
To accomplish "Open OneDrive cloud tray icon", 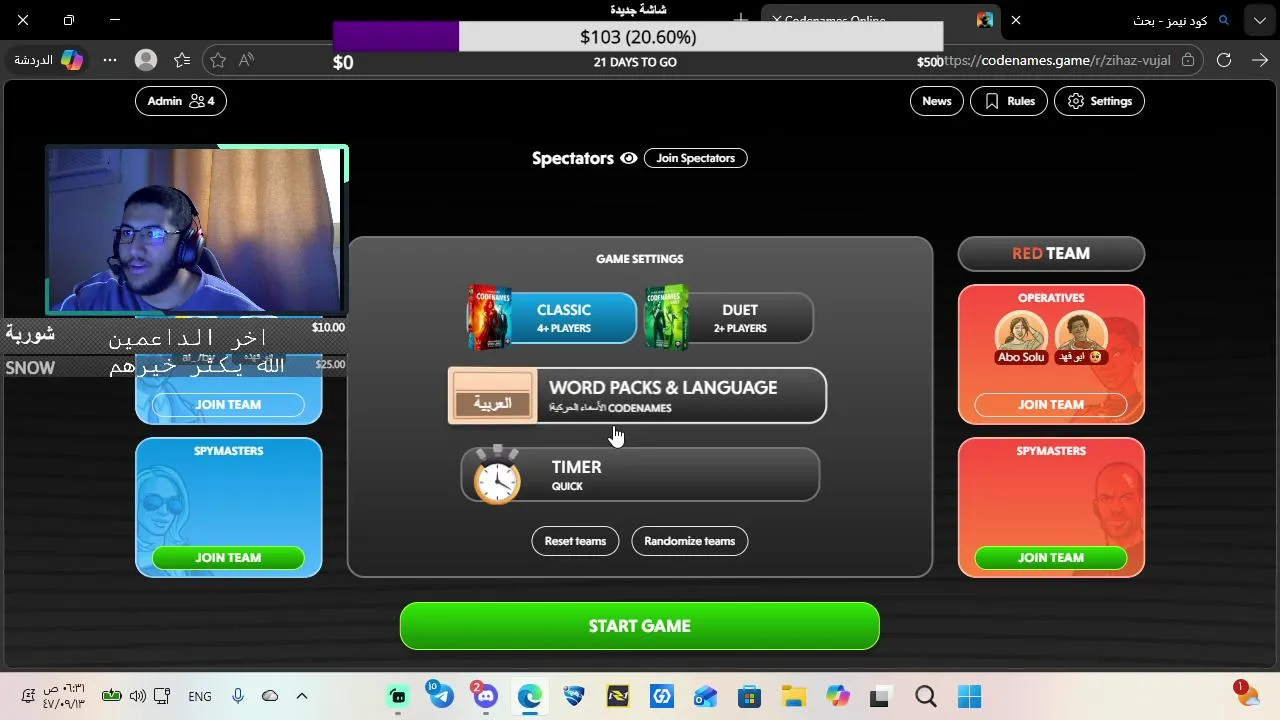I will [x=270, y=696].
